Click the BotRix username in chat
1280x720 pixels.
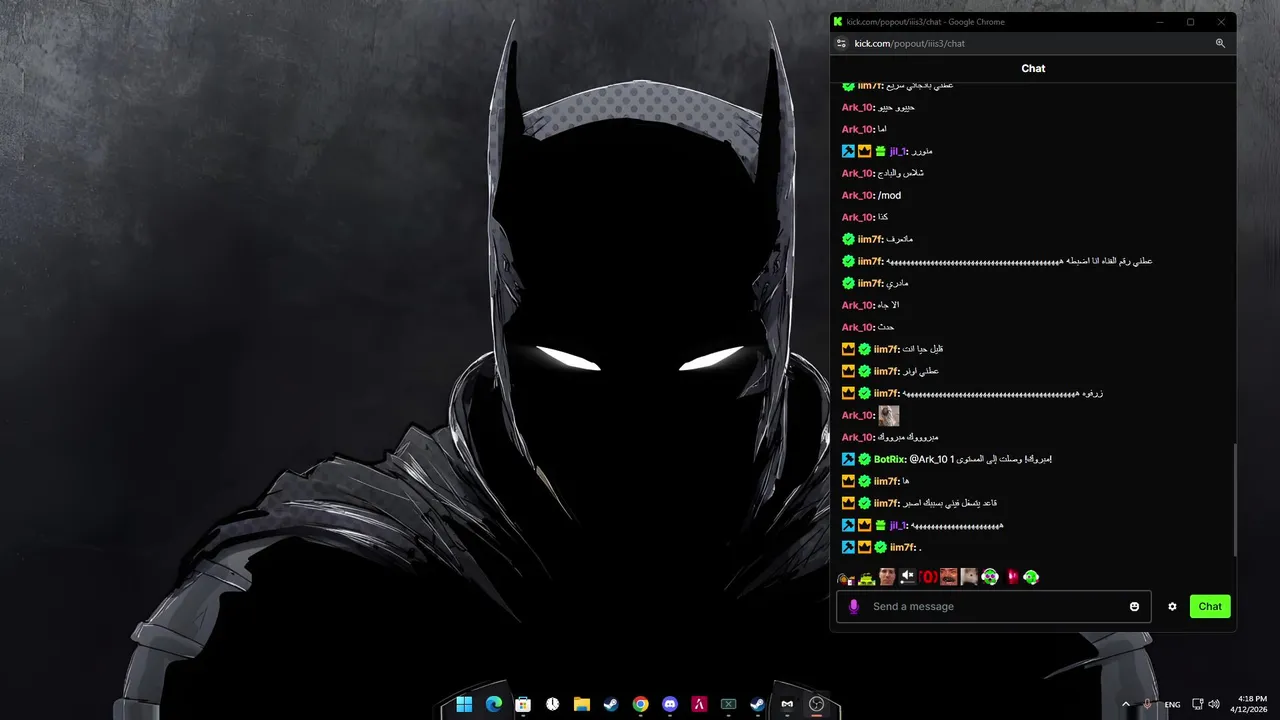pos(890,459)
